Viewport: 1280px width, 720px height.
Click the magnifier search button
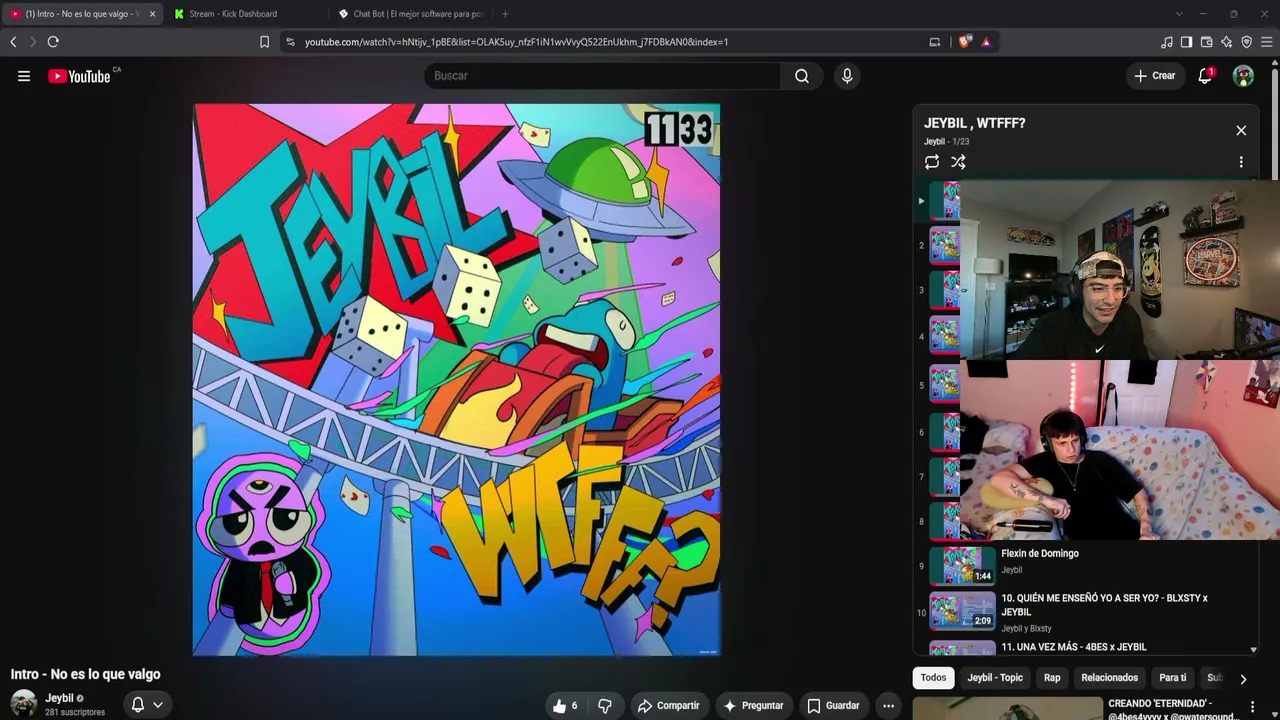802,76
